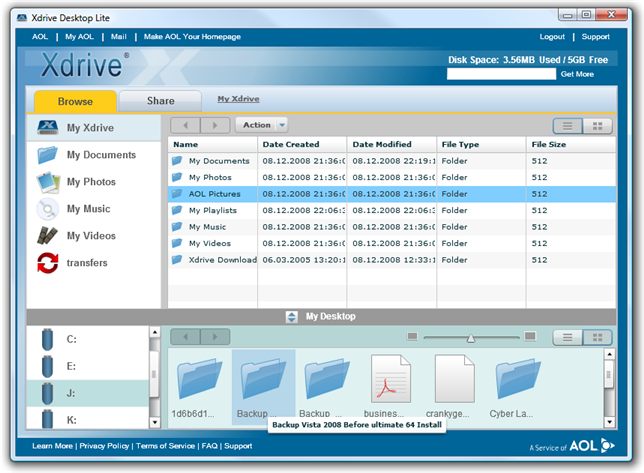Click the Logout link
This screenshot has height=473, width=644.
(x=552, y=37)
